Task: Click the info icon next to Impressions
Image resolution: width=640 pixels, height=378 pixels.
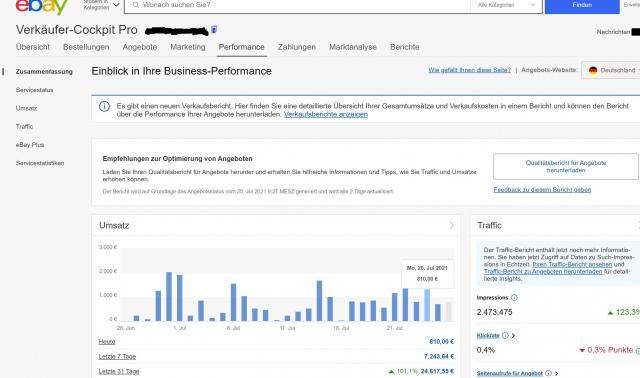Action: (514, 298)
